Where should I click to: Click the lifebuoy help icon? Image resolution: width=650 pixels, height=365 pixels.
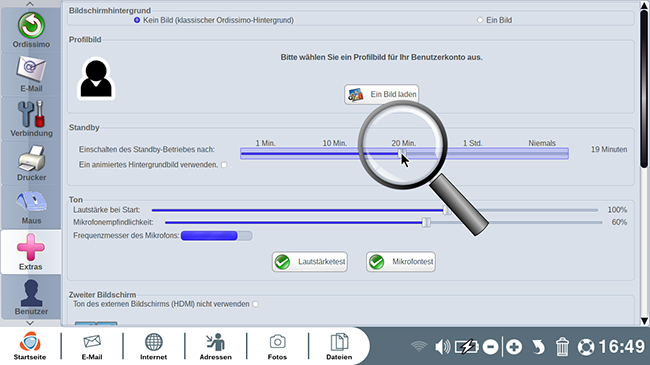point(586,347)
